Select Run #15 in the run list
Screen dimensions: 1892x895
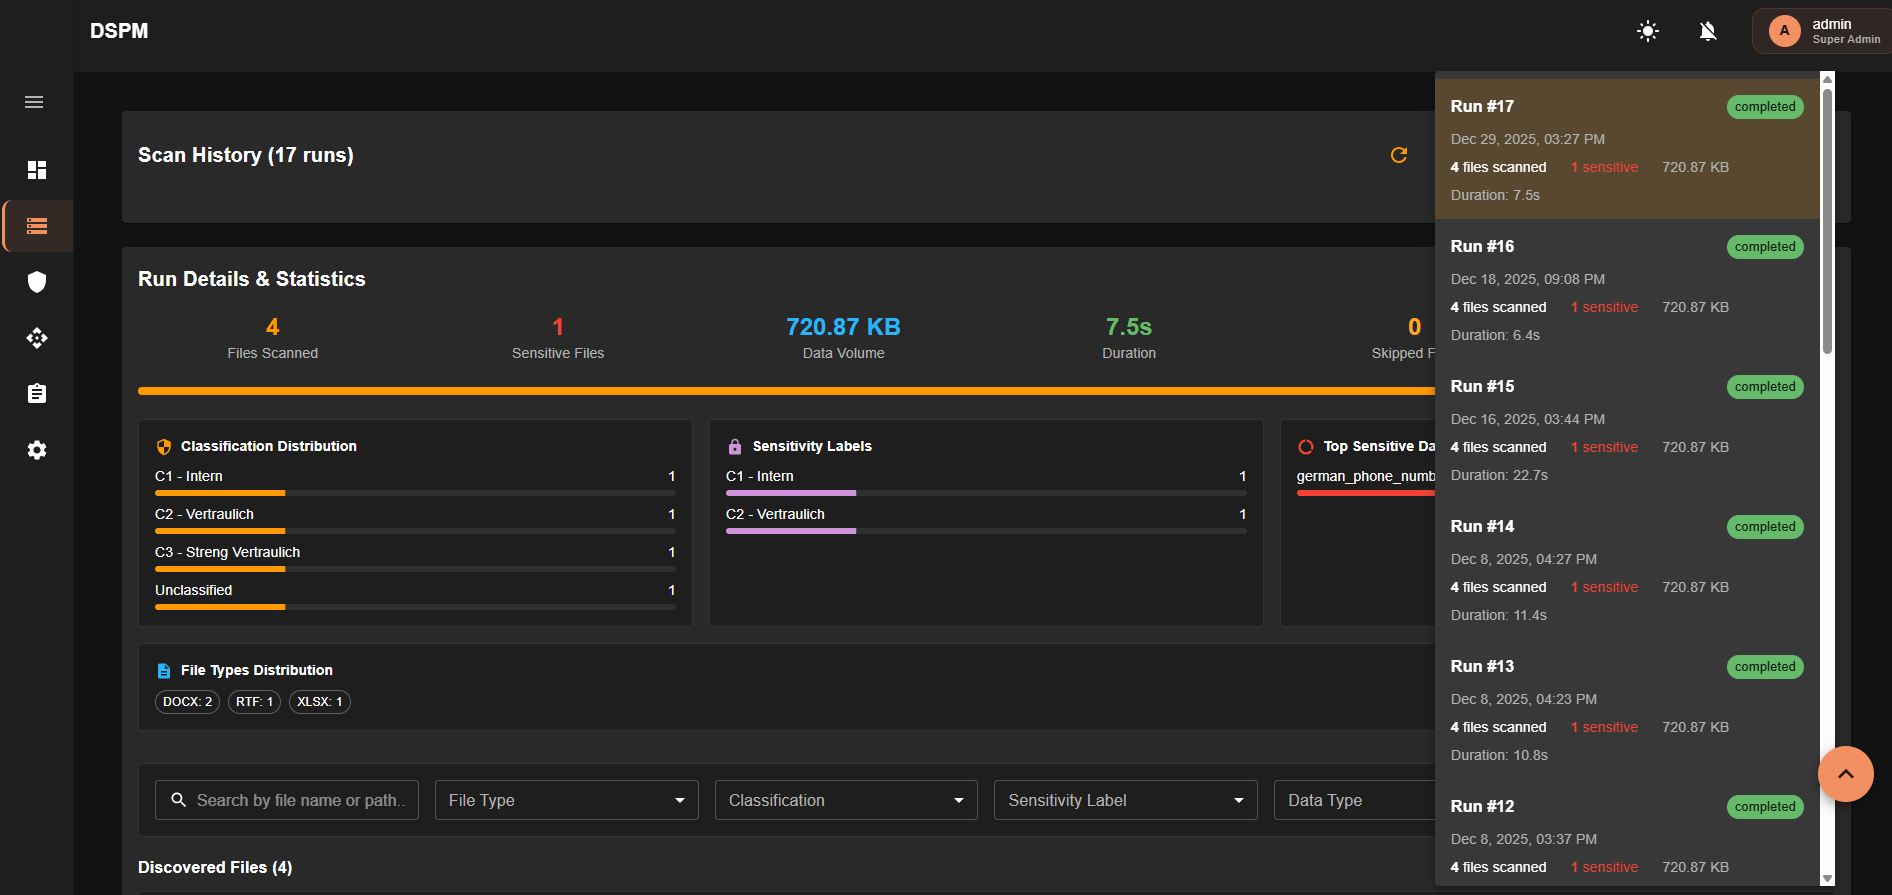(x=1627, y=429)
